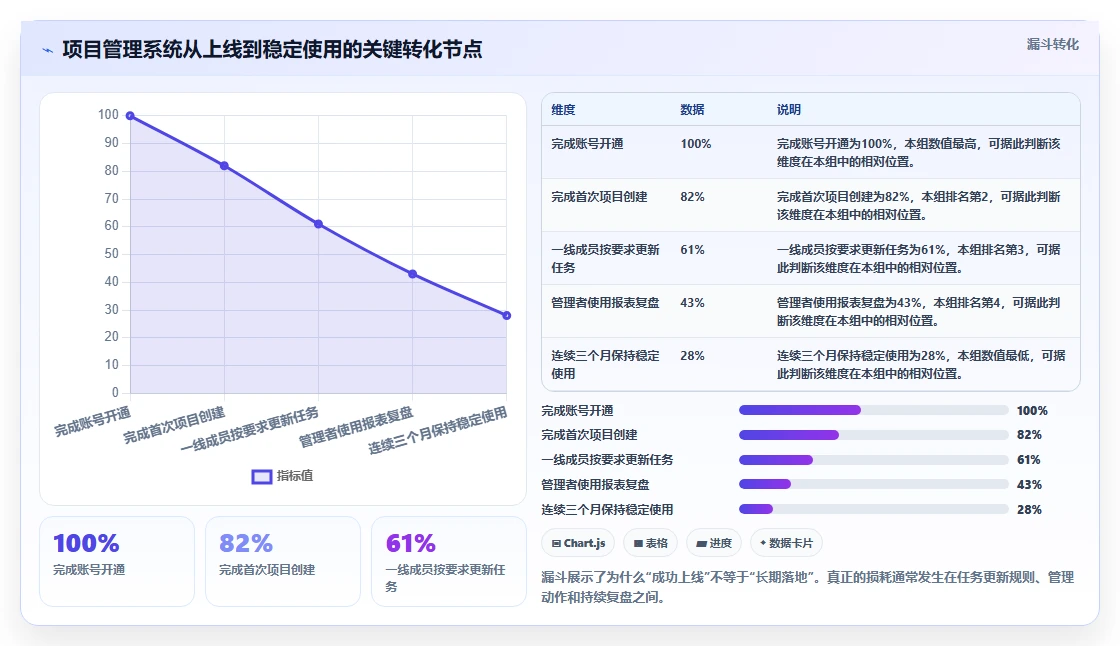Image resolution: width=1120 pixels, height=646 pixels.
Task: Click the y-axis tick label 50
Action: coord(111,254)
